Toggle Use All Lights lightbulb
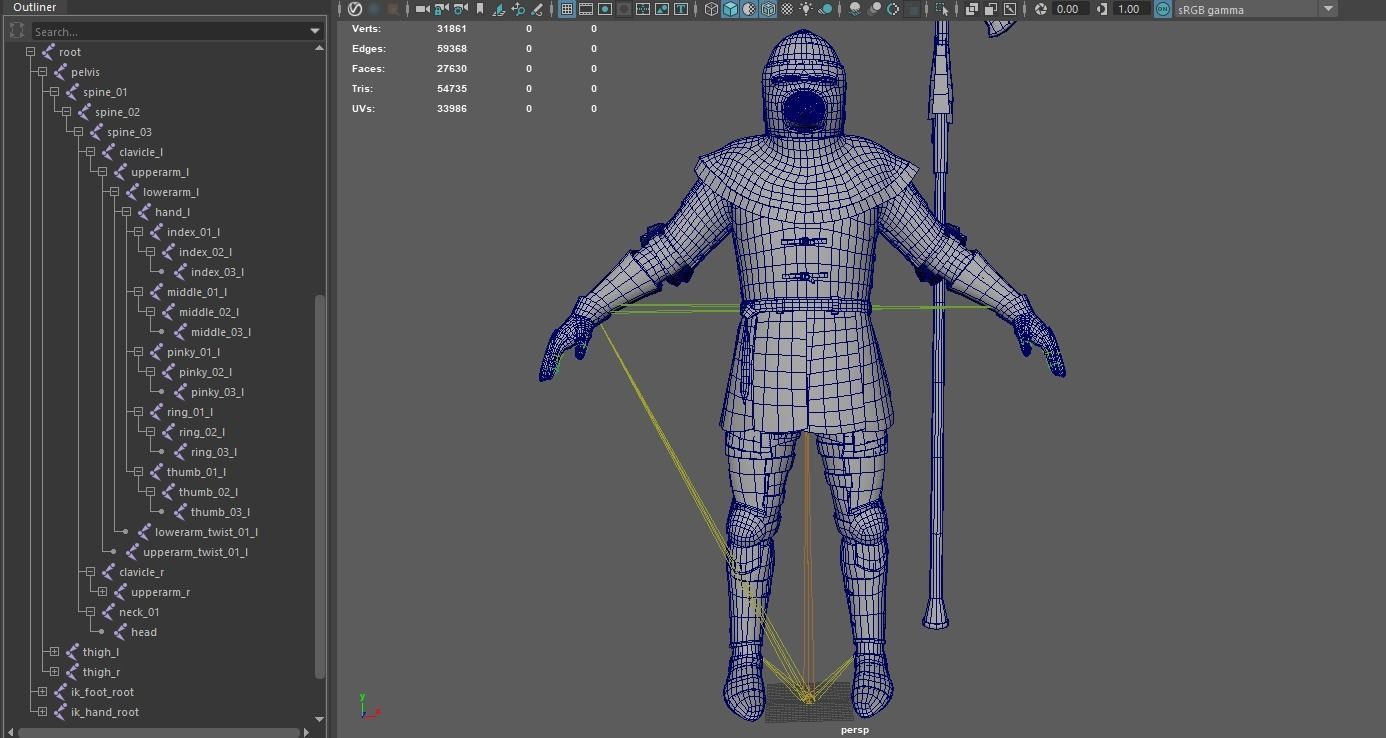The width and height of the screenshot is (1386, 738). pyautogui.click(x=806, y=9)
